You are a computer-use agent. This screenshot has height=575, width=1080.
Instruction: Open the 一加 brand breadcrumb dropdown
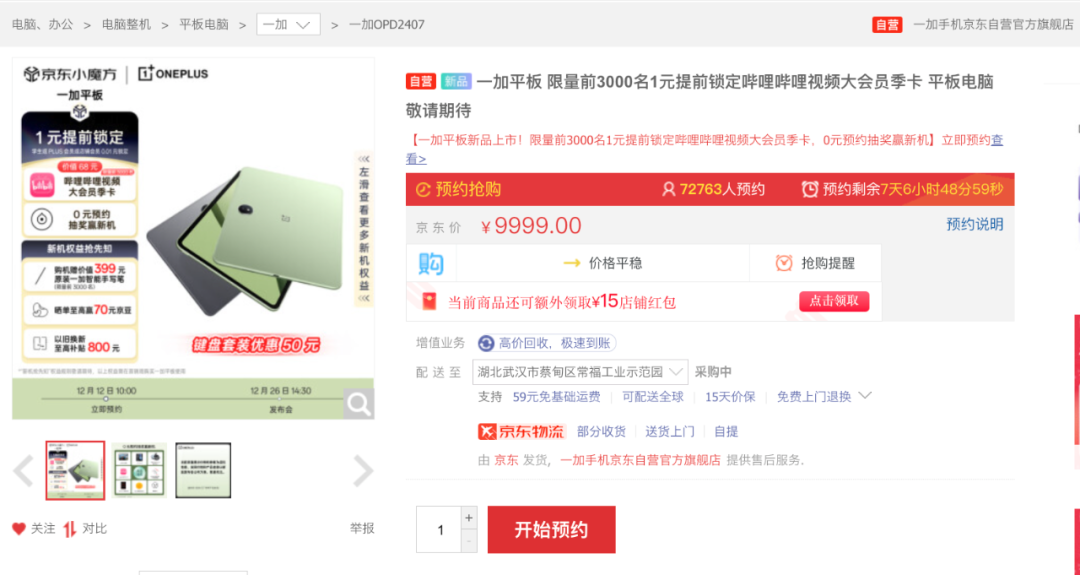pyautogui.click(x=288, y=24)
